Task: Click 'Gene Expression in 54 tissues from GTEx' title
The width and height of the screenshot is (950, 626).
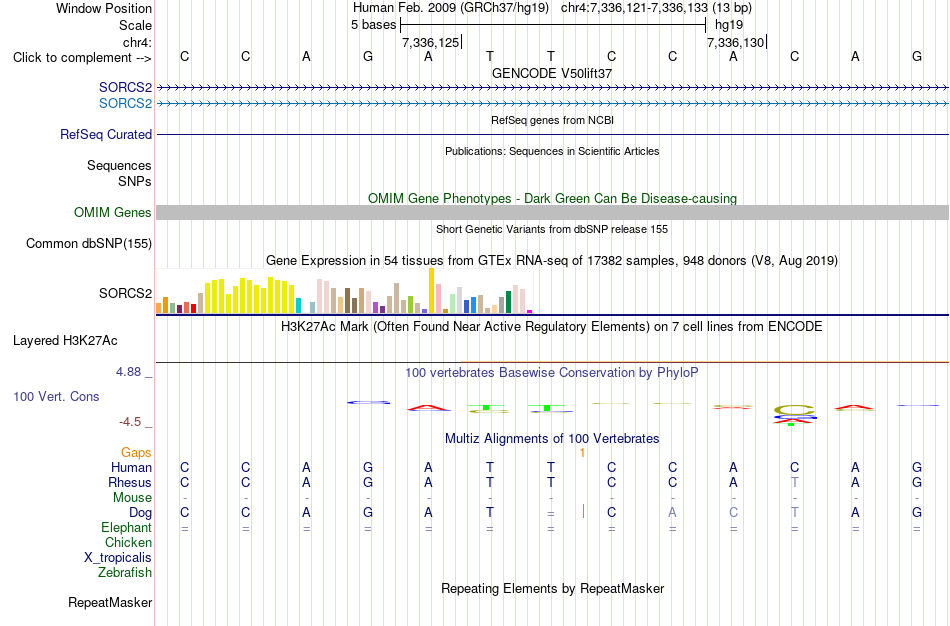Action: (x=552, y=261)
